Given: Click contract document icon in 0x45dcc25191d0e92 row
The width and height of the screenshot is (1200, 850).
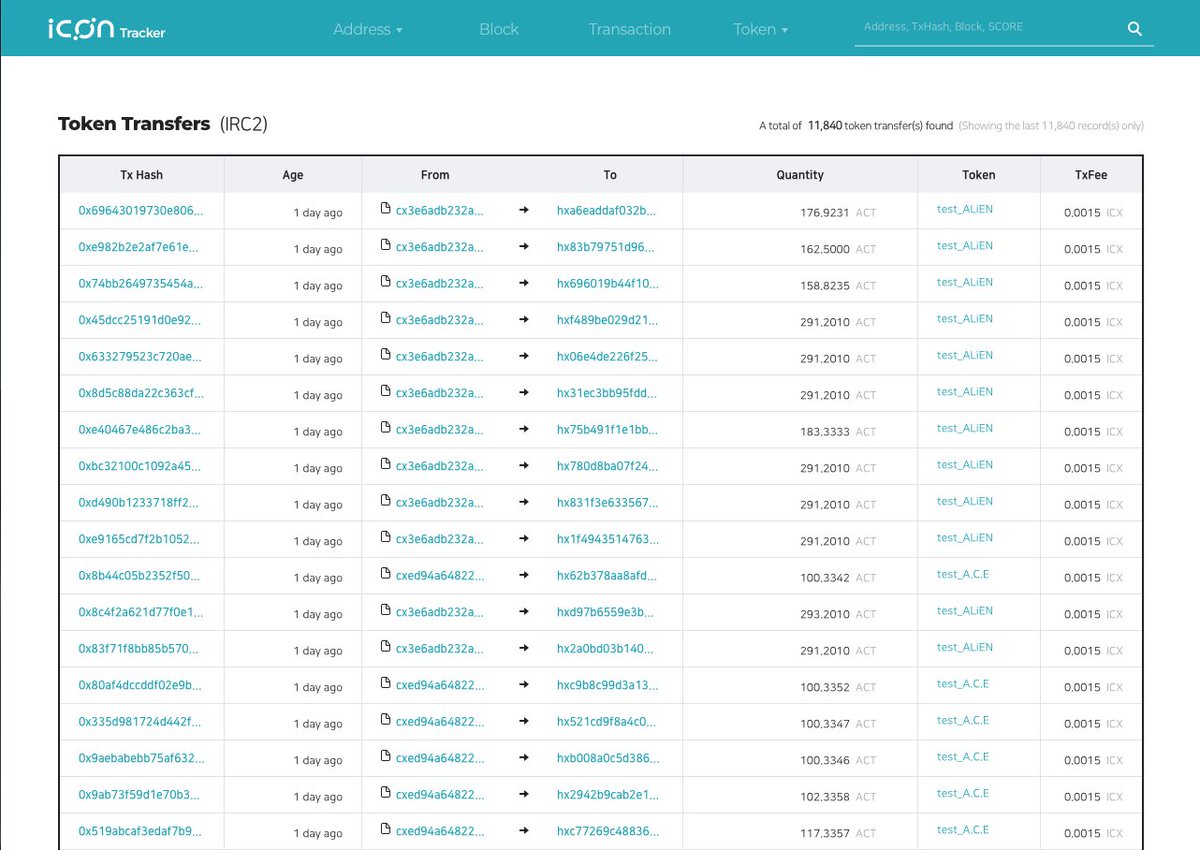Looking at the screenshot, I should [x=386, y=318].
